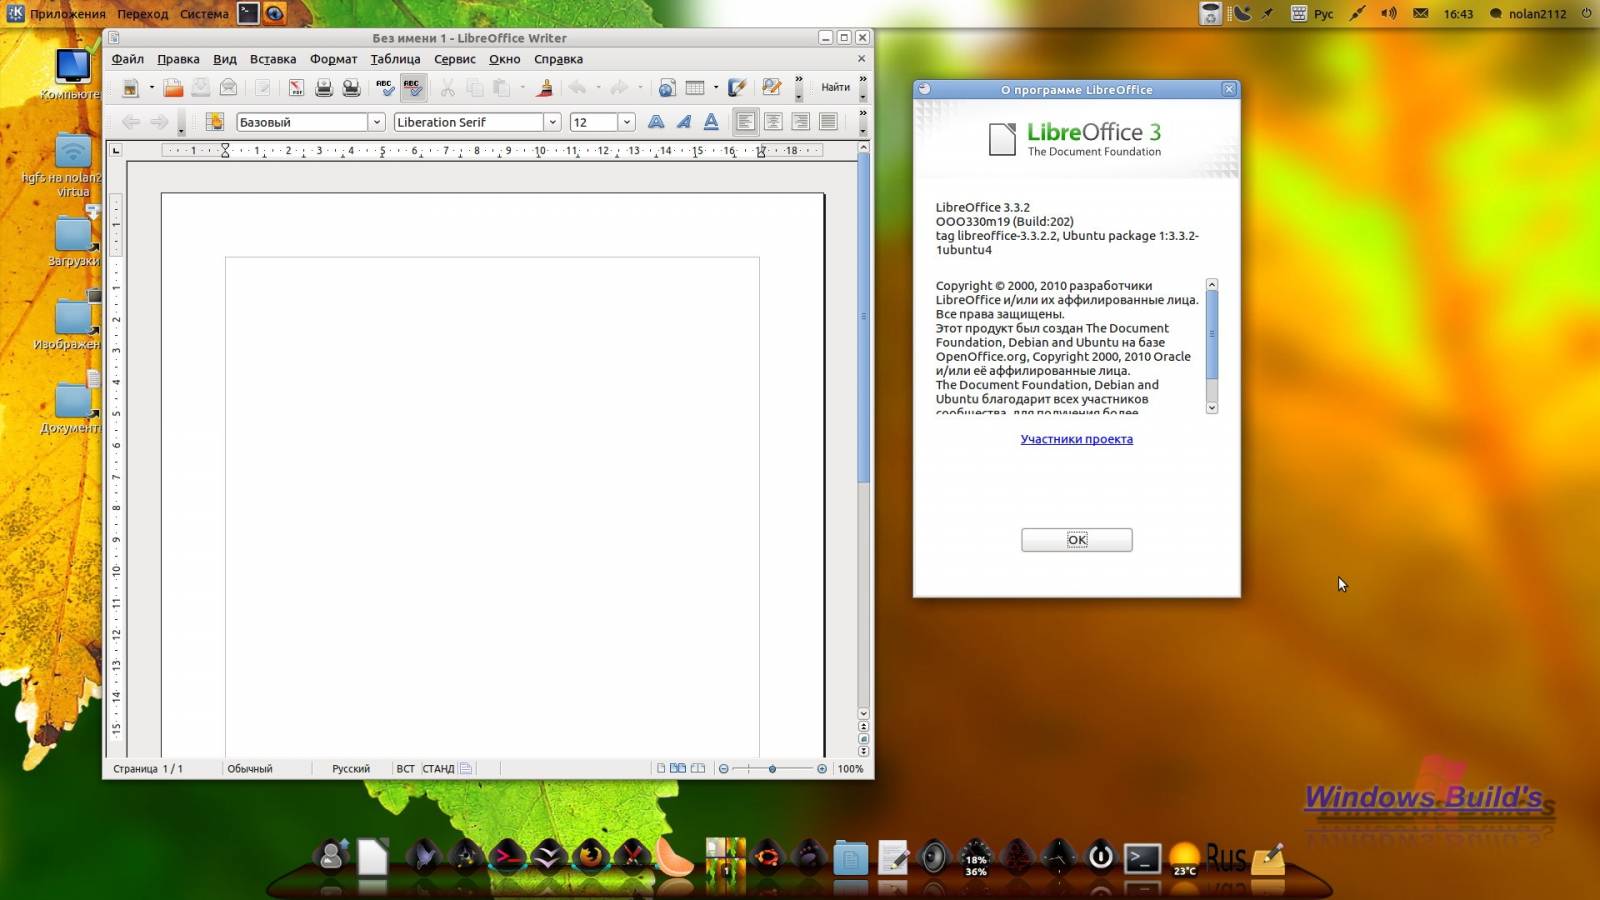The width and height of the screenshot is (1600, 900).
Task: Click OK in About LibreOffice dialog
Action: point(1077,540)
